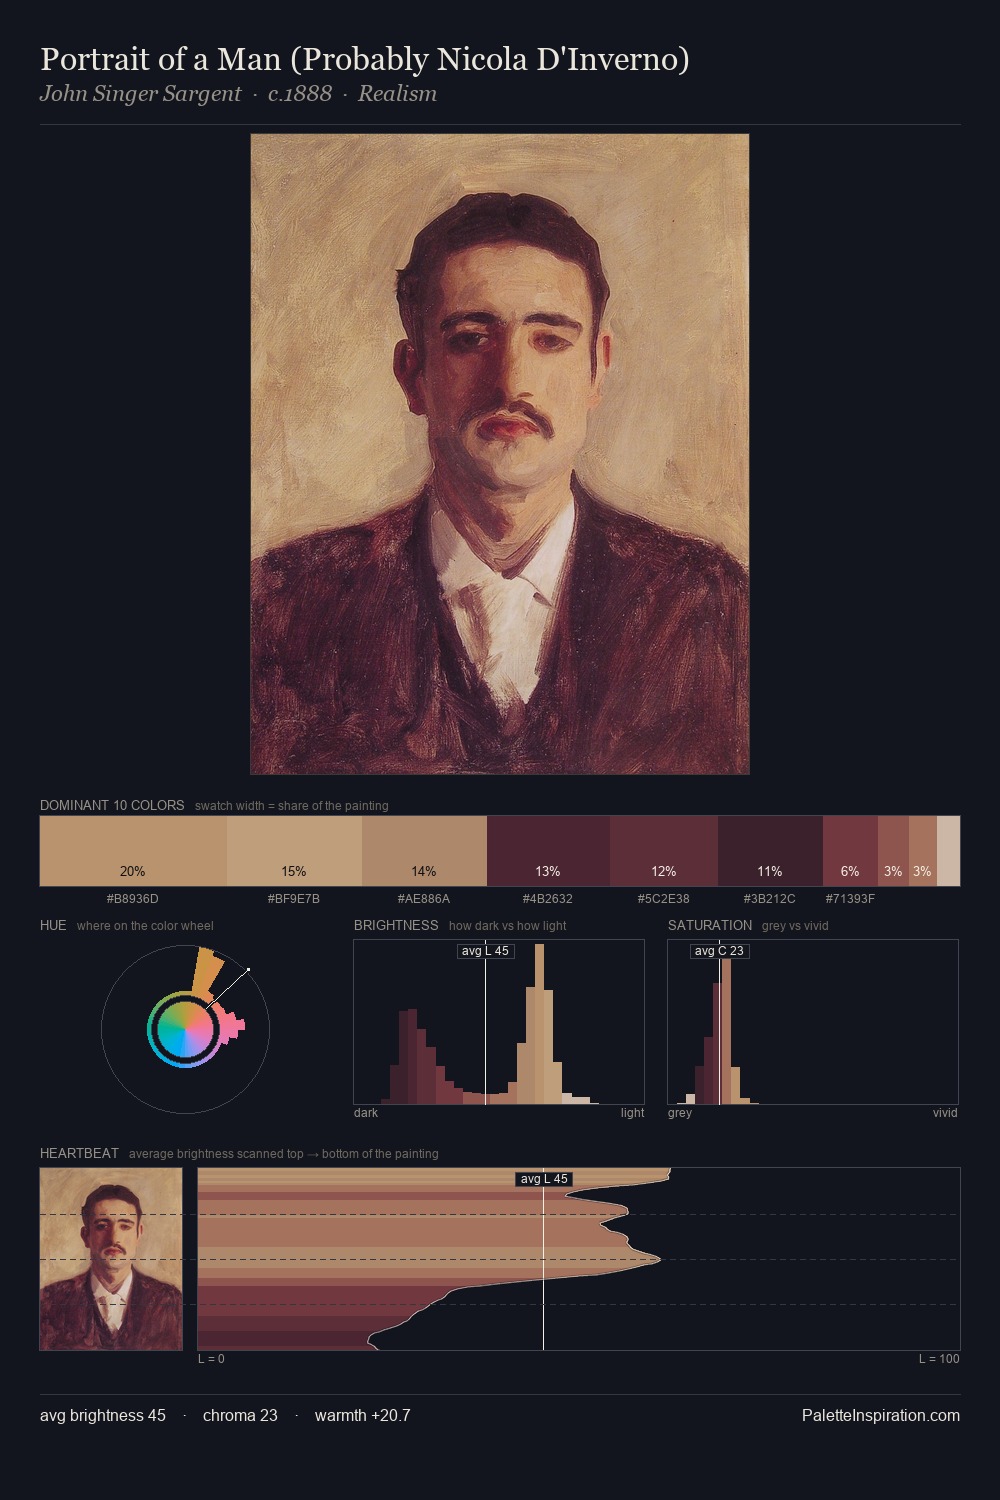Click the hex code '#3B212C'
The width and height of the screenshot is (1000, 1500).
(x=770, y=899)
